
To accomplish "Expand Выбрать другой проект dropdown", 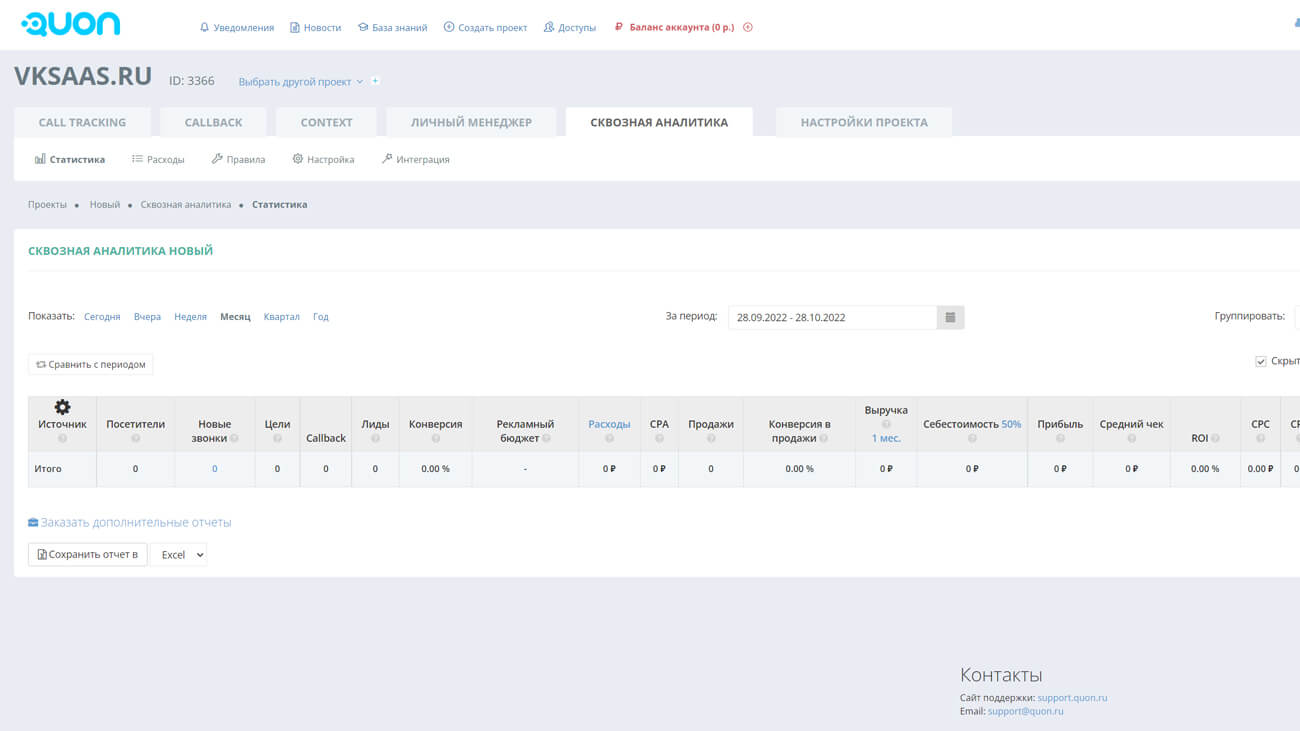I will [x=300, y=82].
